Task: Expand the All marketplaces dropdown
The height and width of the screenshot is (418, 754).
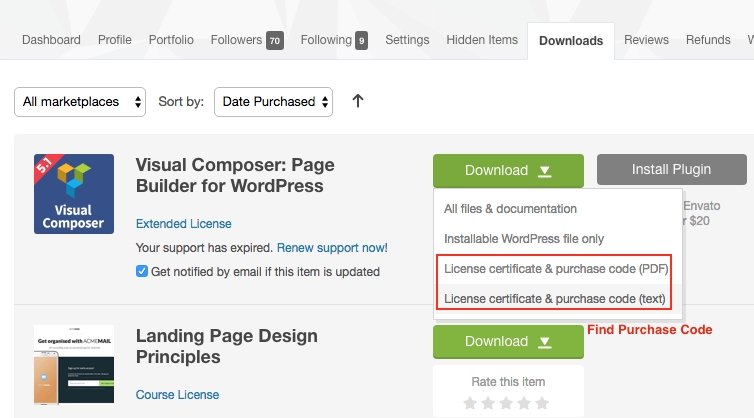Action: click(80, 101)
